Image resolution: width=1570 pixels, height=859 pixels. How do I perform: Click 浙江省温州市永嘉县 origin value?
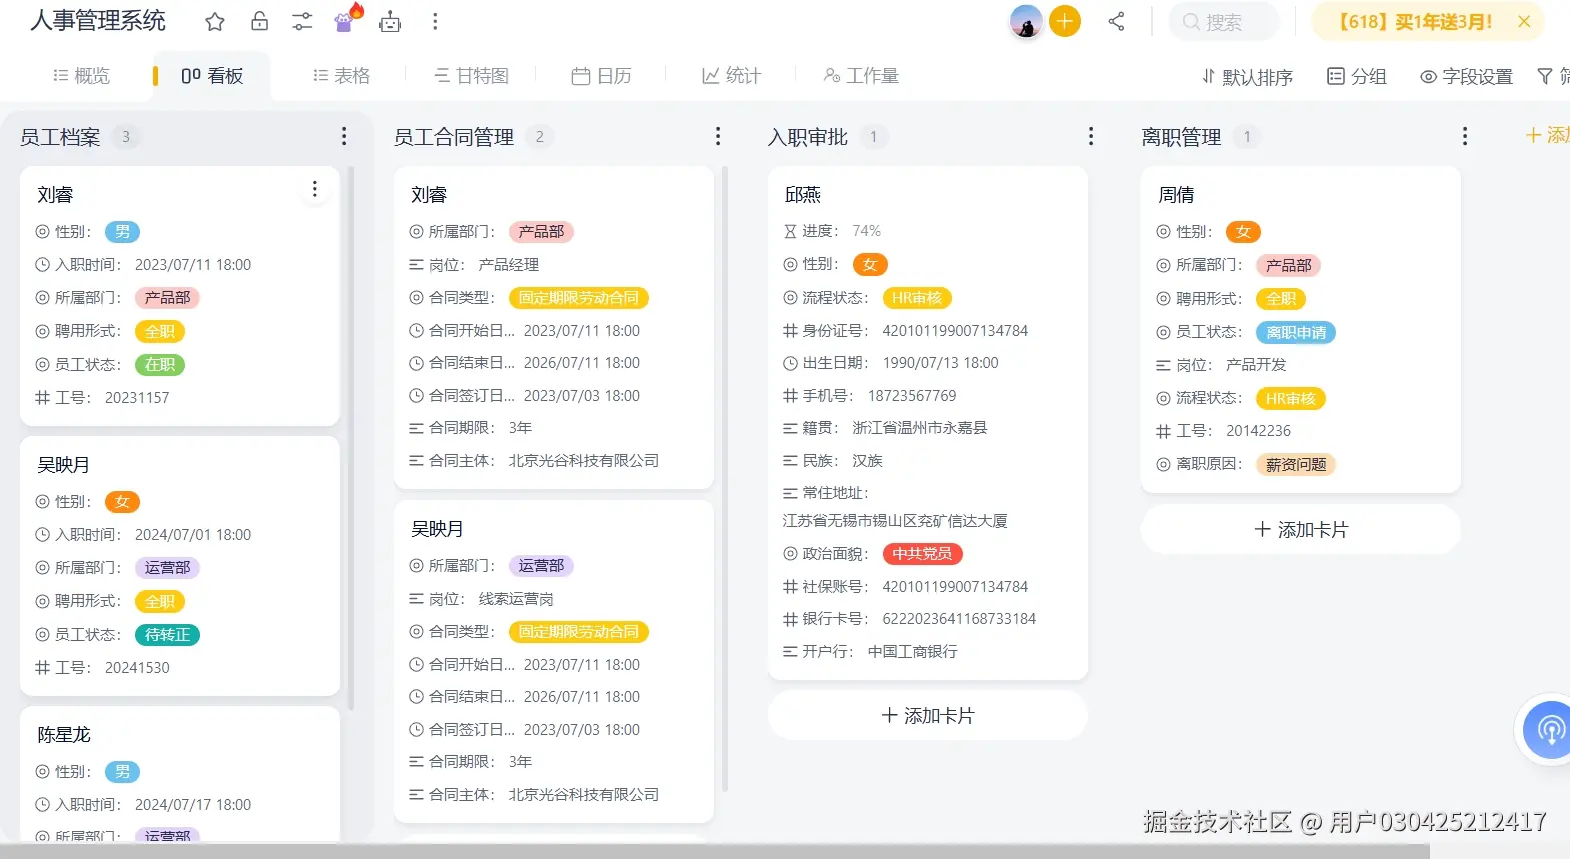[919, 428]
